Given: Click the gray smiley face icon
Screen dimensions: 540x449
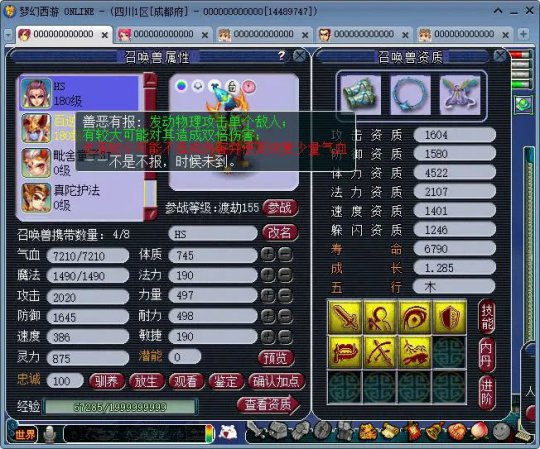Looking at the screenshot, I should click(501, 431).
